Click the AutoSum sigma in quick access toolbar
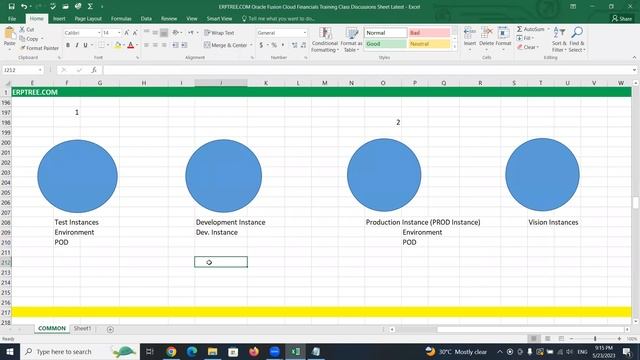Image resolution: width=640 pixels, height=360 pixels. (x=90, y=7)
